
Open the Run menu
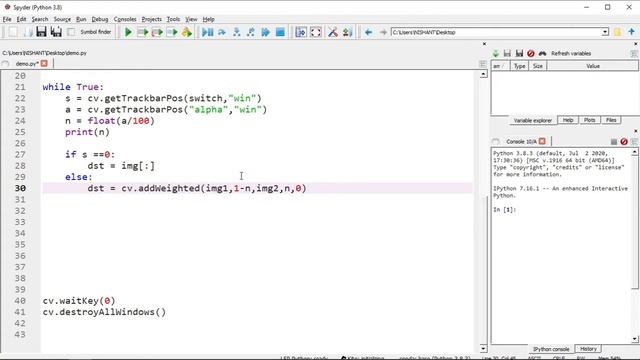pyautogui.click(x=81, y=19)
